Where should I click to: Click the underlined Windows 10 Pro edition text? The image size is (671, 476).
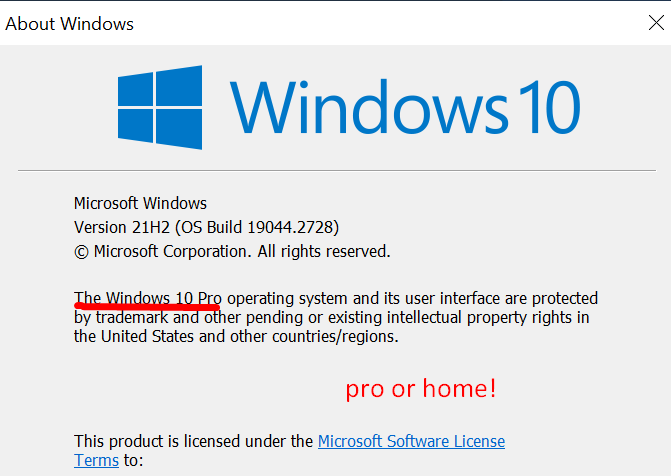[163, 298]
